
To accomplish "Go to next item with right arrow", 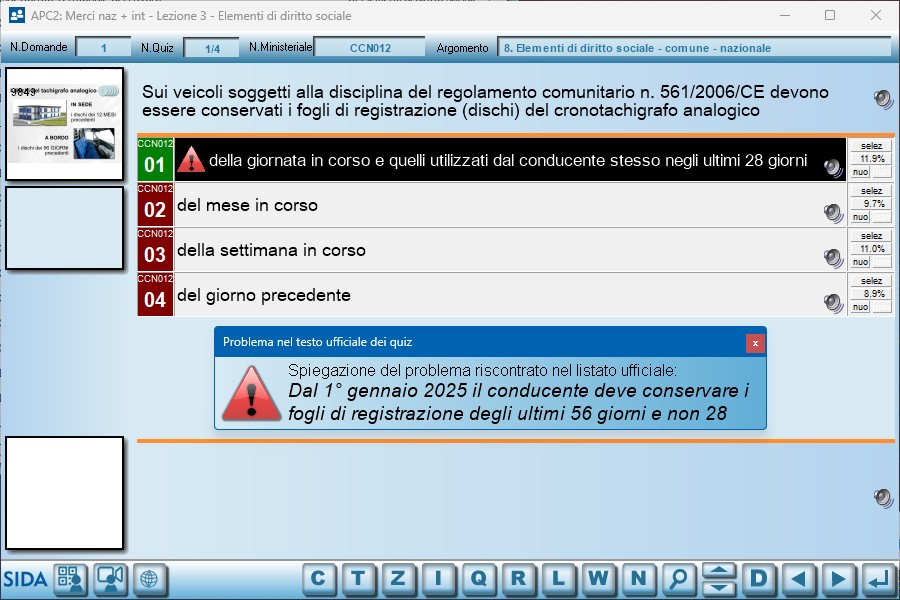I will (x=839, y=579).
